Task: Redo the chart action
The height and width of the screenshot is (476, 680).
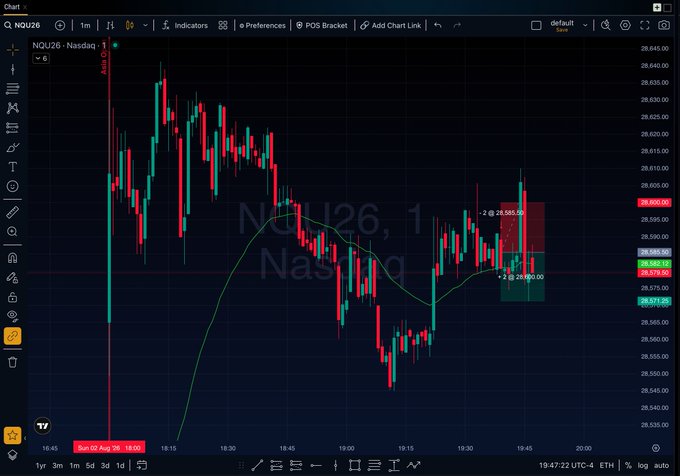Action: pos(457,25)
